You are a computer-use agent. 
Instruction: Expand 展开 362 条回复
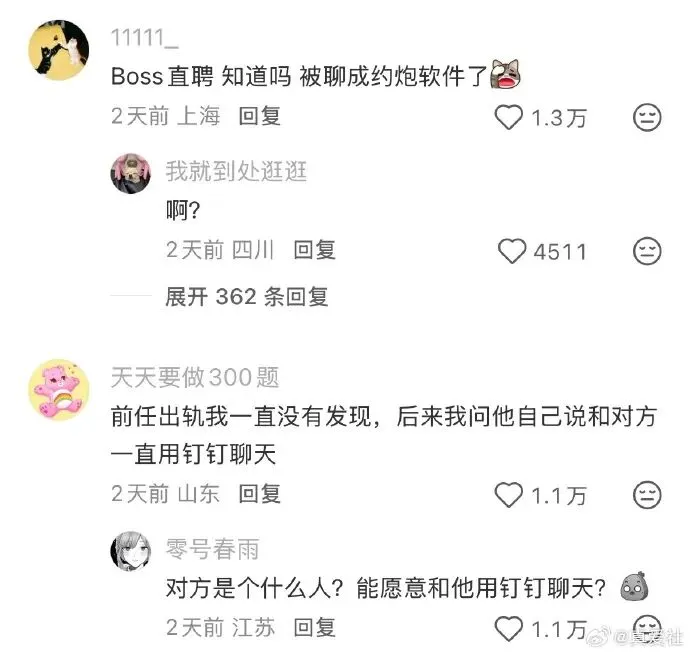click(247, 296)
